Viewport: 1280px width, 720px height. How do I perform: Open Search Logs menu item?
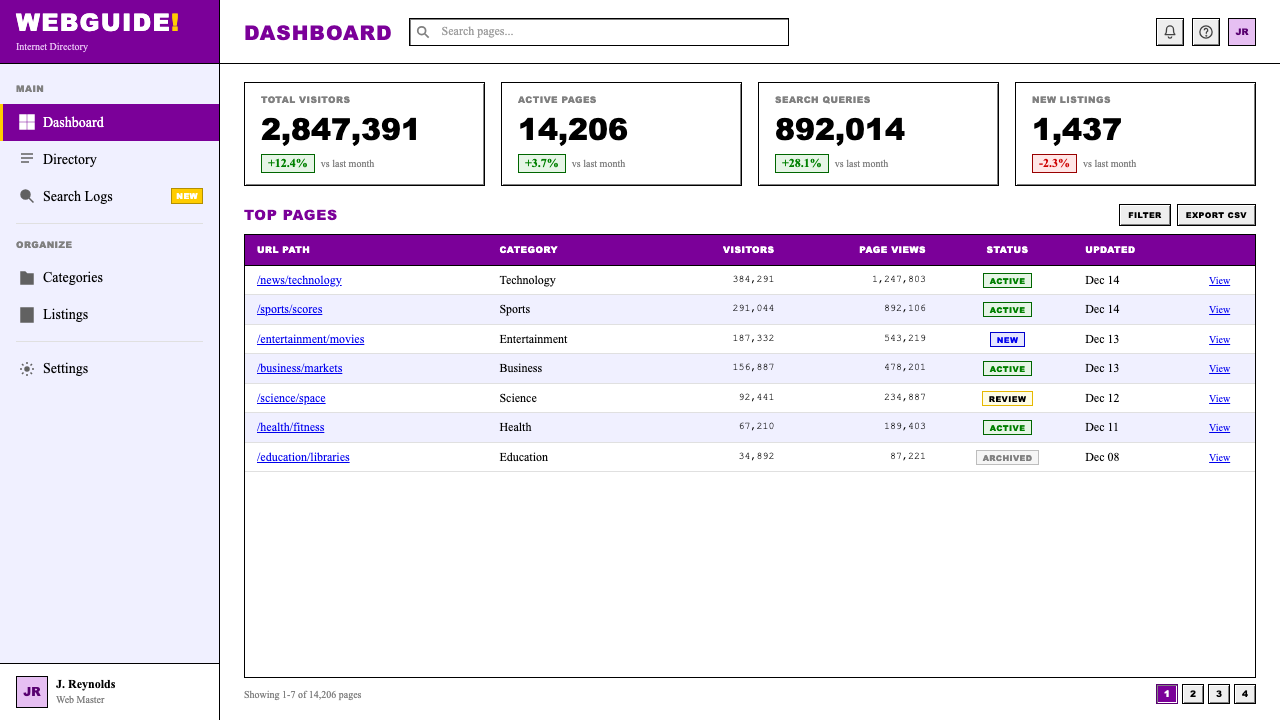coord(109,196)
